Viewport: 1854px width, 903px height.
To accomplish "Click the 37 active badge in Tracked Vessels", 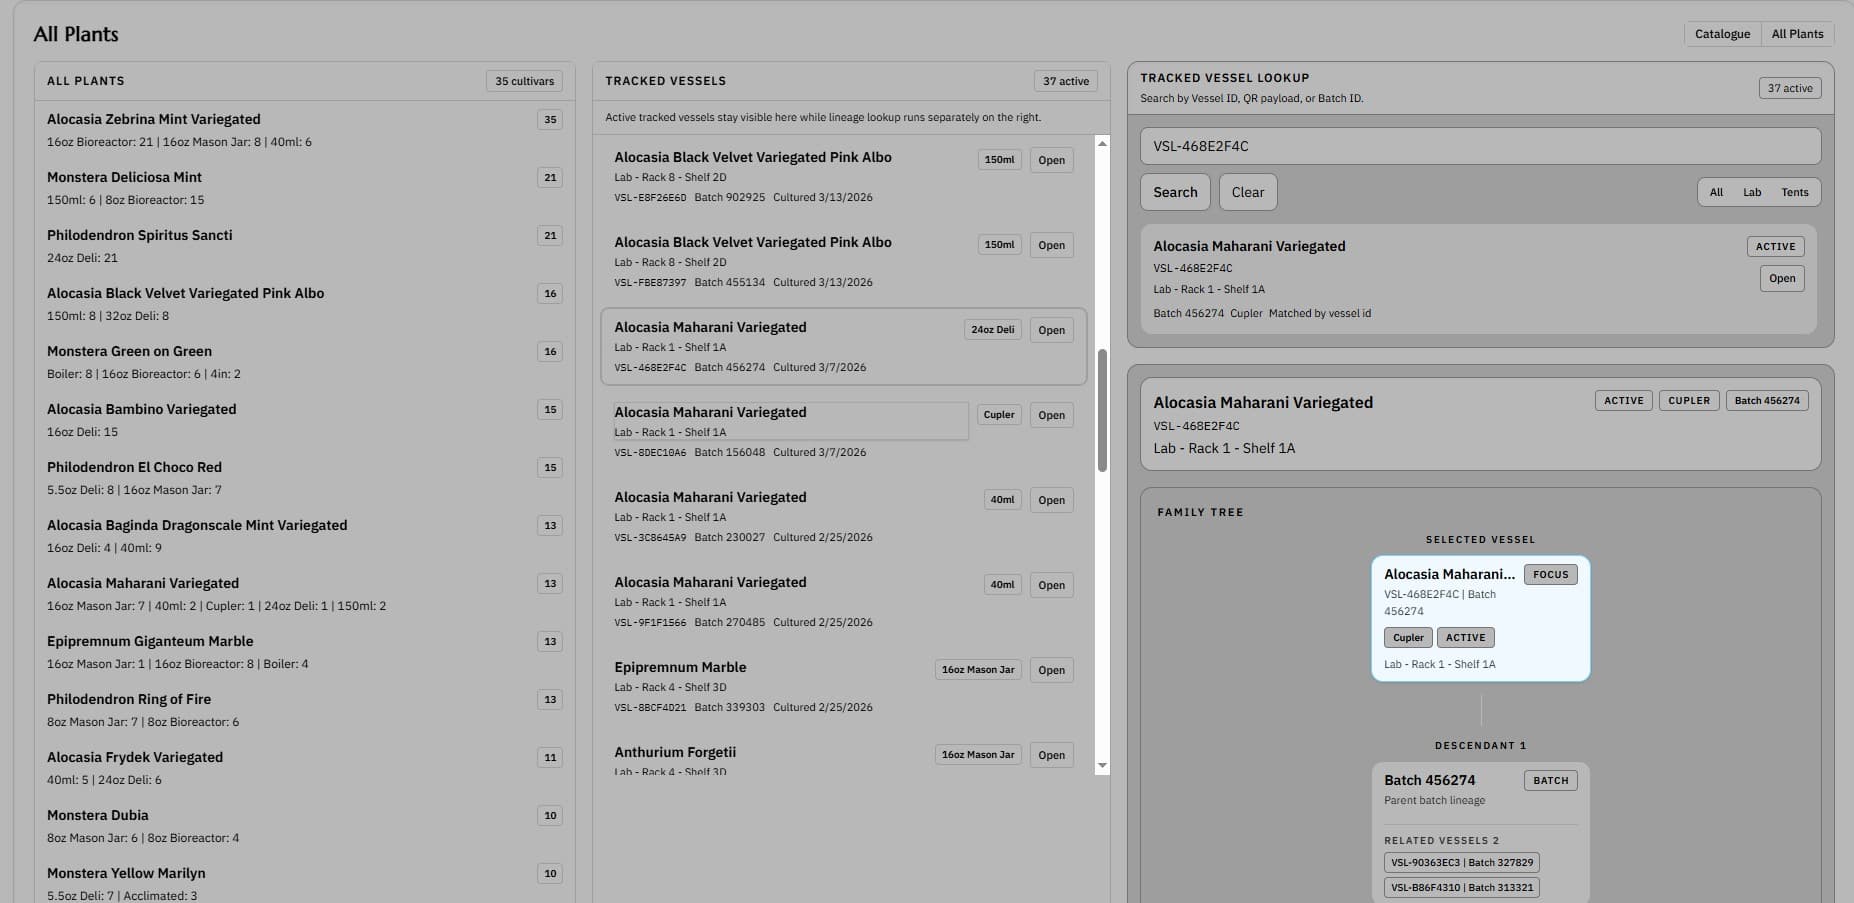I will pos(1064,81).
